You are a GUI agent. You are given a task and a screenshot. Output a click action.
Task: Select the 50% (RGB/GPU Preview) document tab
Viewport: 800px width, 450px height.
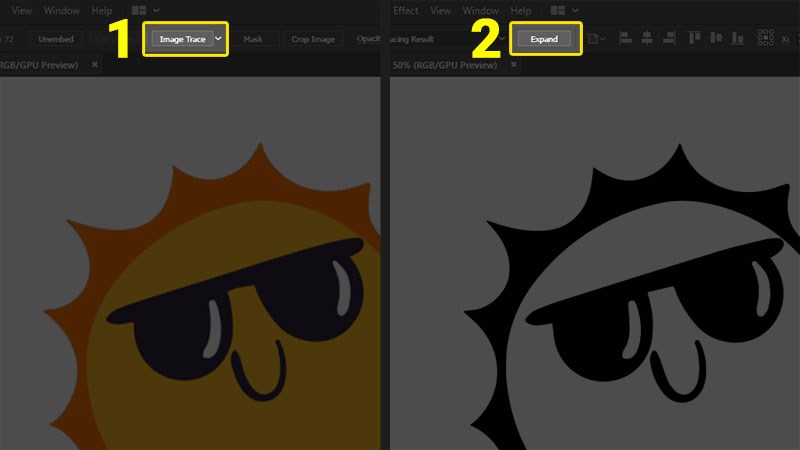point(444,65)
